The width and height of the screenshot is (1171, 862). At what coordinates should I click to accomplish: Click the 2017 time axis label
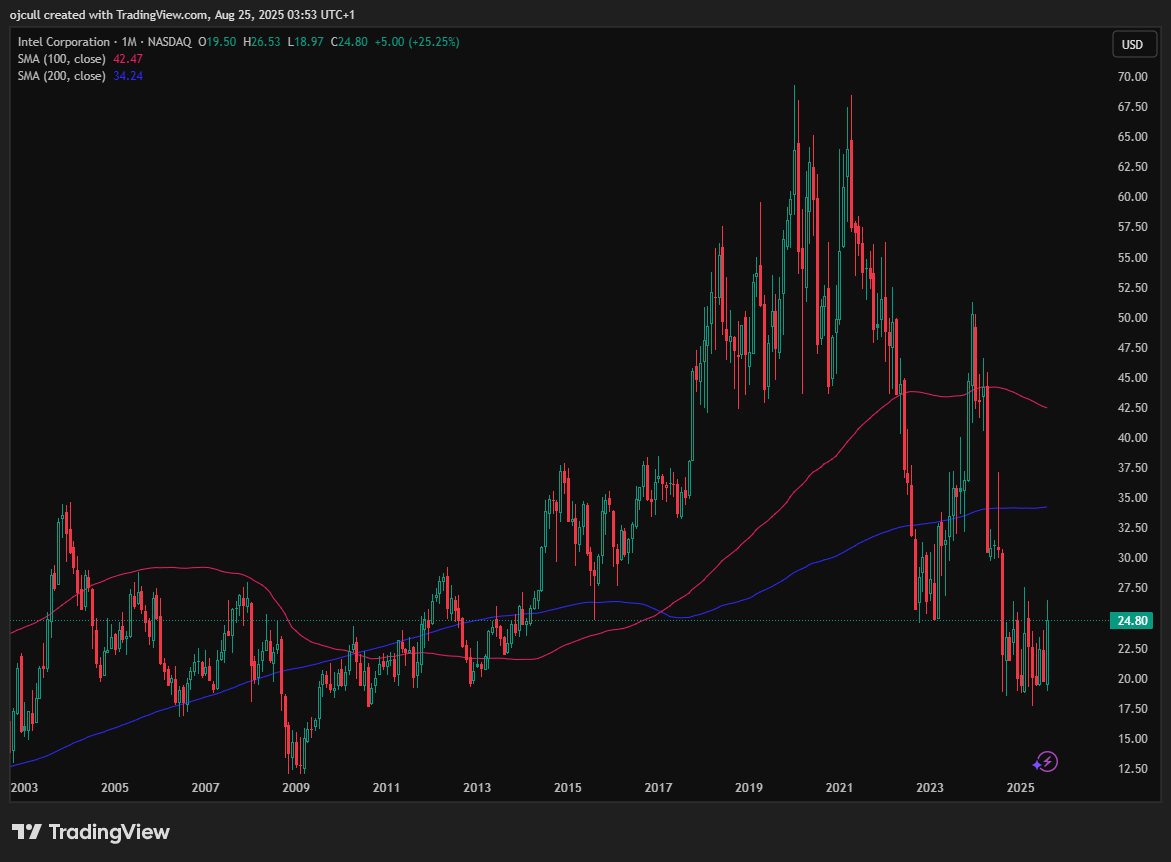[658, 787]
